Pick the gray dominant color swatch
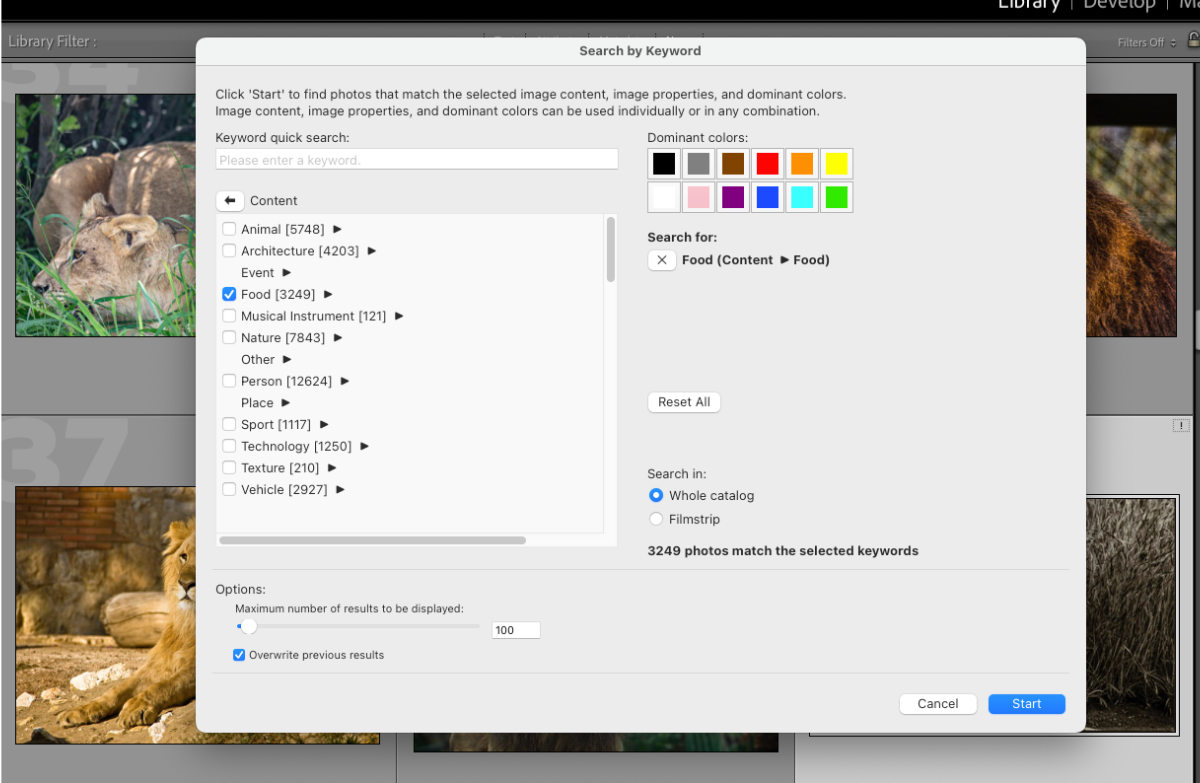 [698, 164]
